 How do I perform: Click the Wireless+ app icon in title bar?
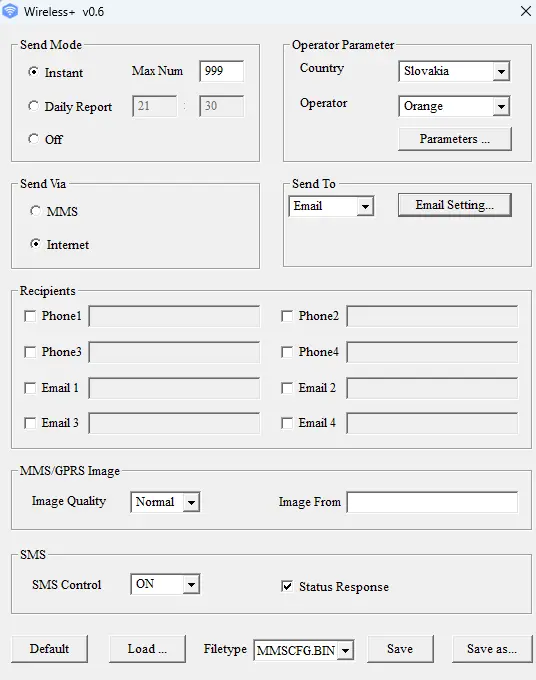[10, 11]
